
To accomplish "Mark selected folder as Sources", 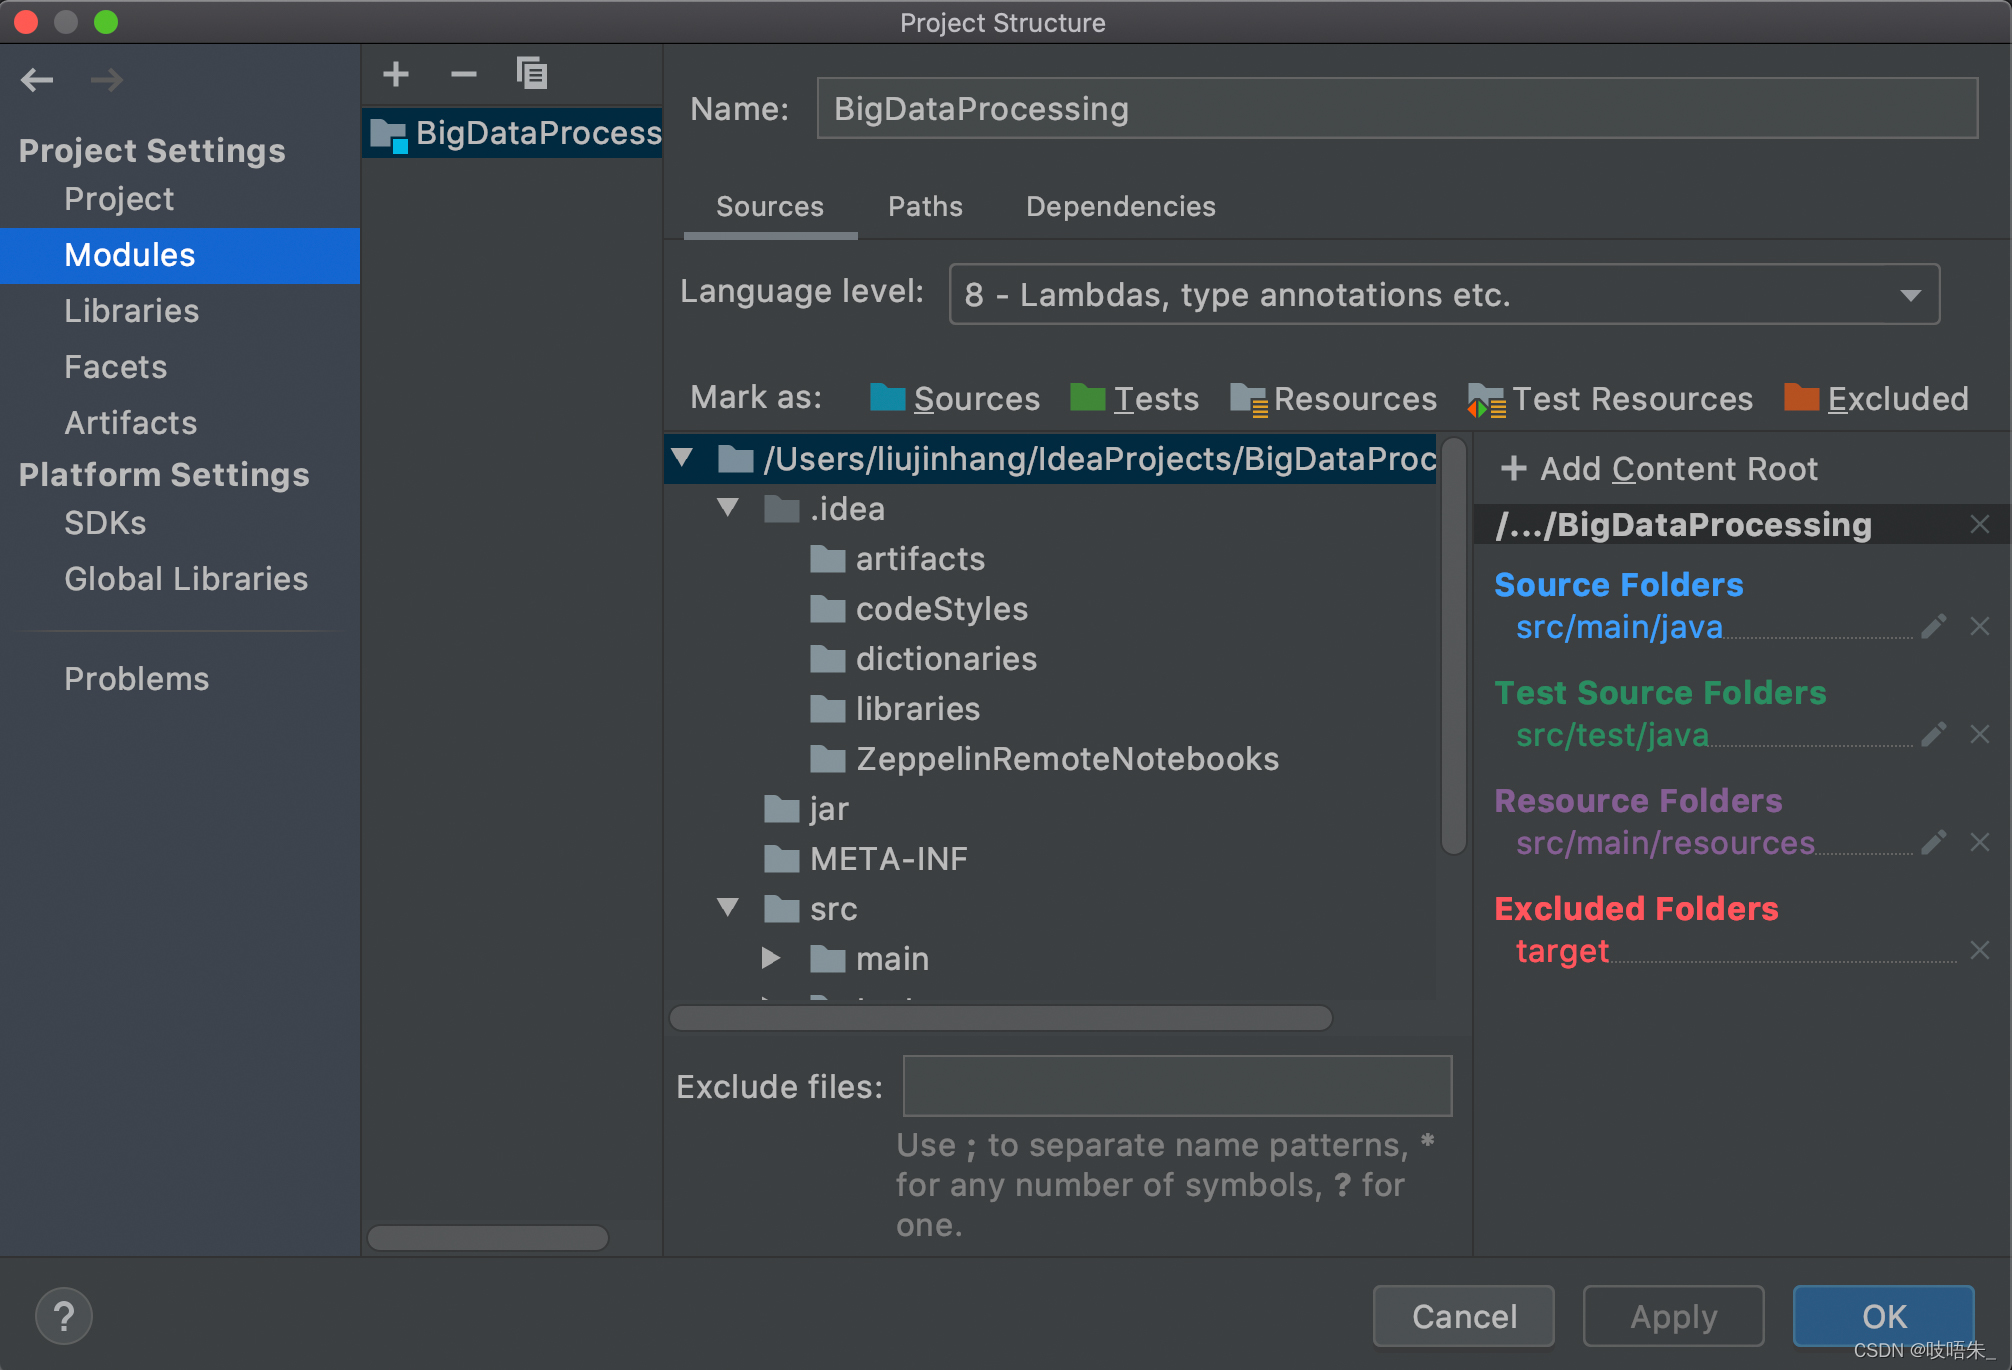I will (x=955, y=399).
